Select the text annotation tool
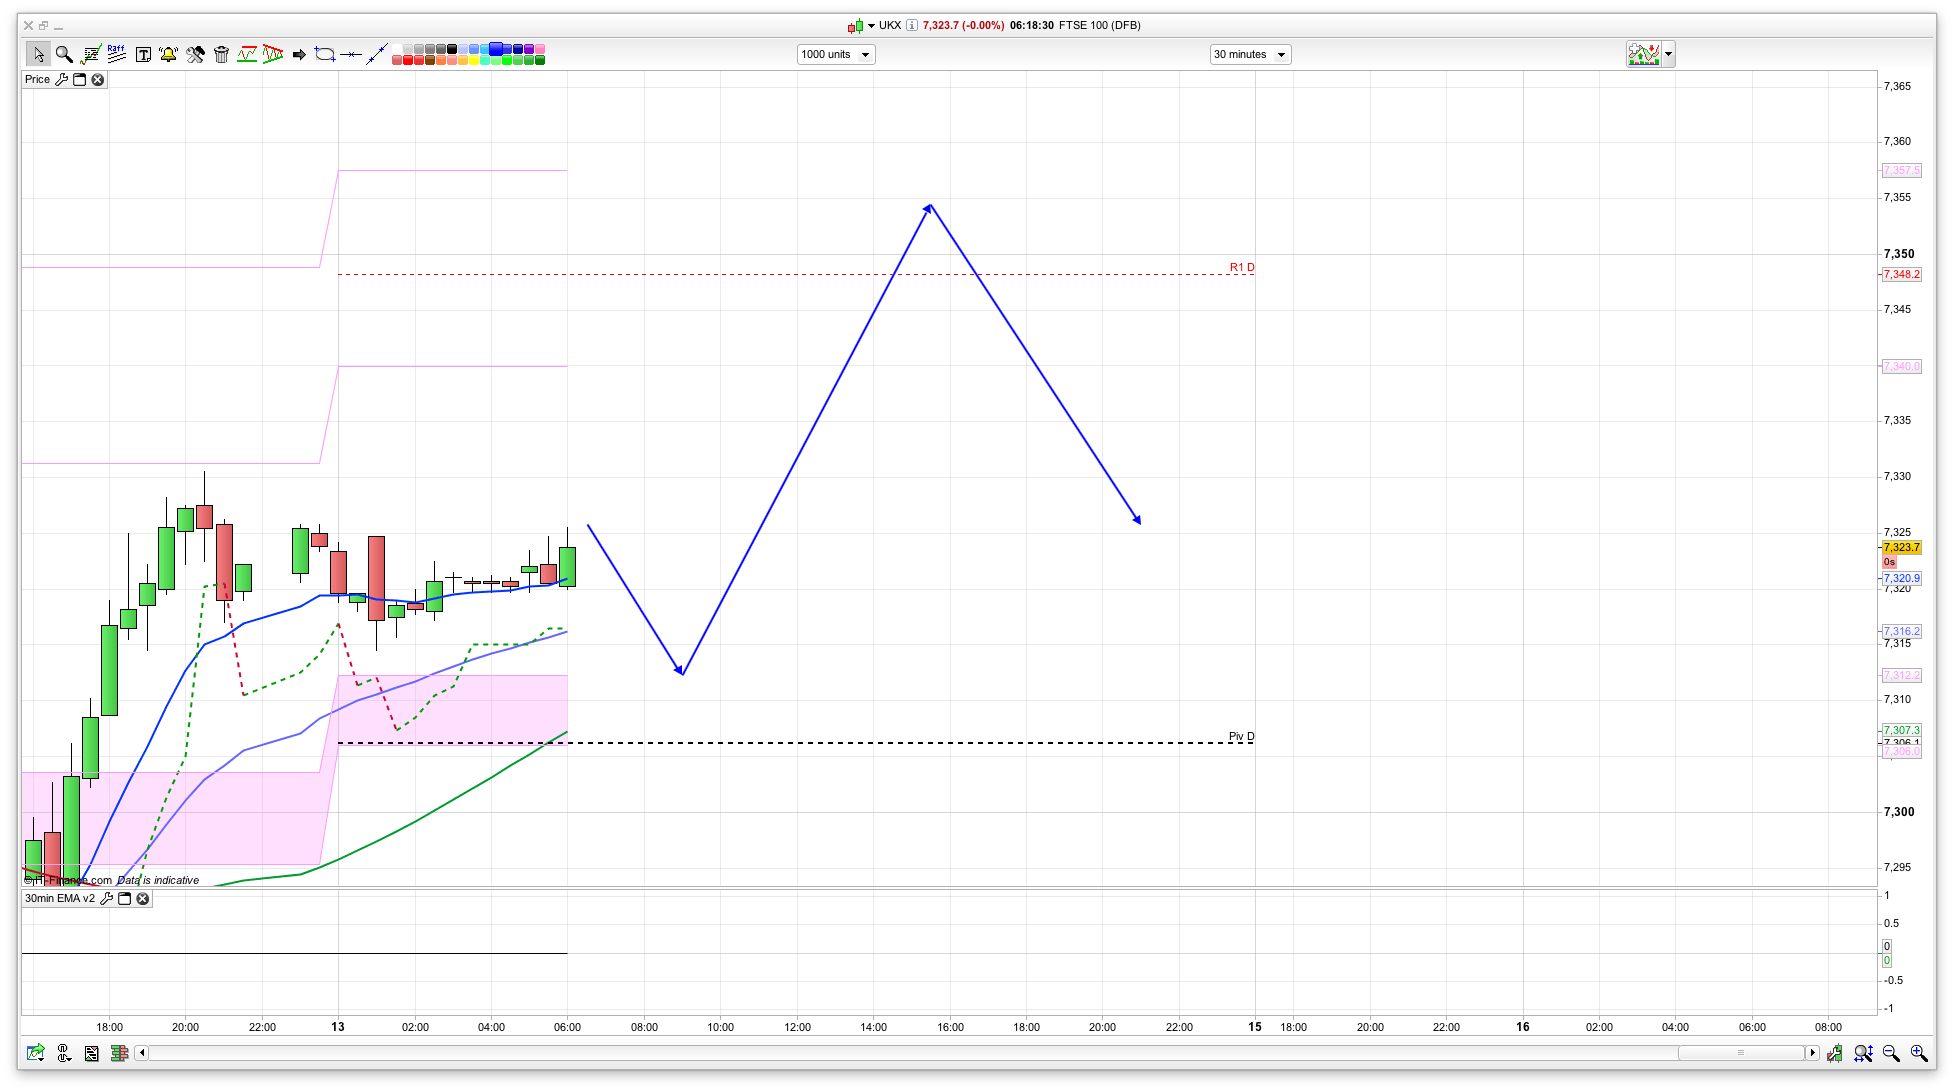The height and width of the screenshot is (1091, 1954). pos(143,54)
